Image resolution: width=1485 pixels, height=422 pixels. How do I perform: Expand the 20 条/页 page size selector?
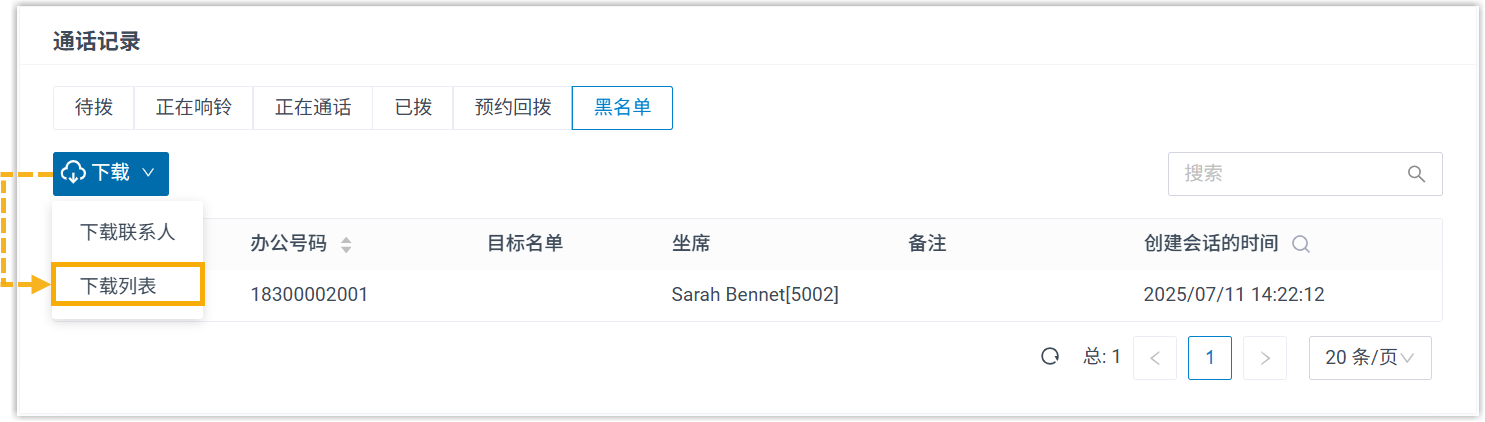coord(1369,358)
